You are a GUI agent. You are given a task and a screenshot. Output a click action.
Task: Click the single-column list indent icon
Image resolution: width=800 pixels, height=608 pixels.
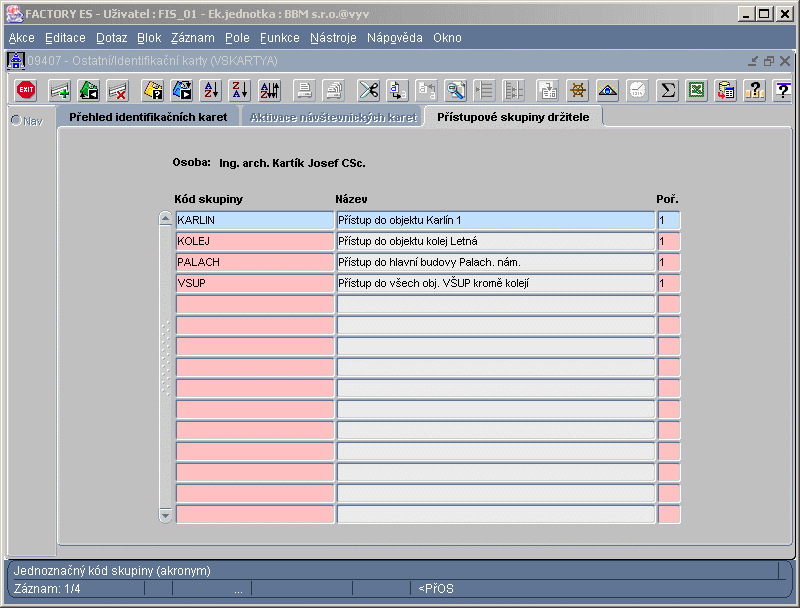(484, 90)
